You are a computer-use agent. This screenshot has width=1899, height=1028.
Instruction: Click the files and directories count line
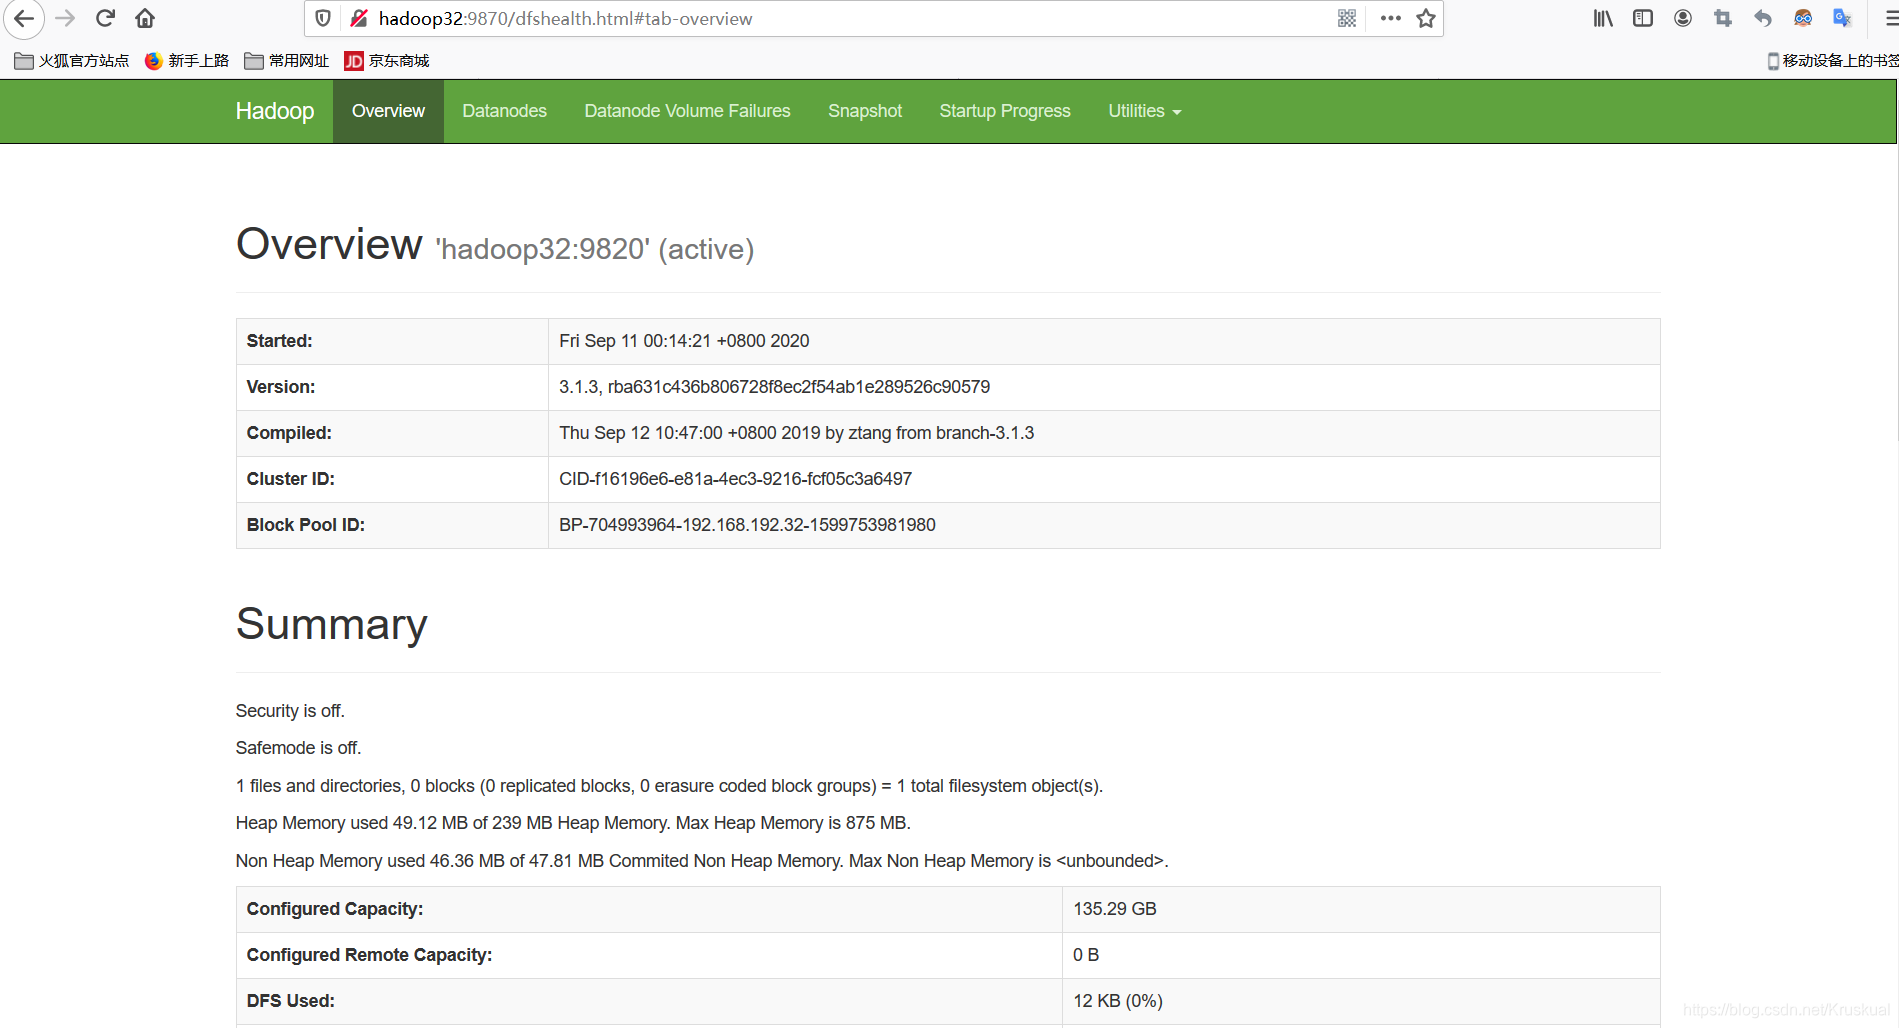(x=669, y=786)
